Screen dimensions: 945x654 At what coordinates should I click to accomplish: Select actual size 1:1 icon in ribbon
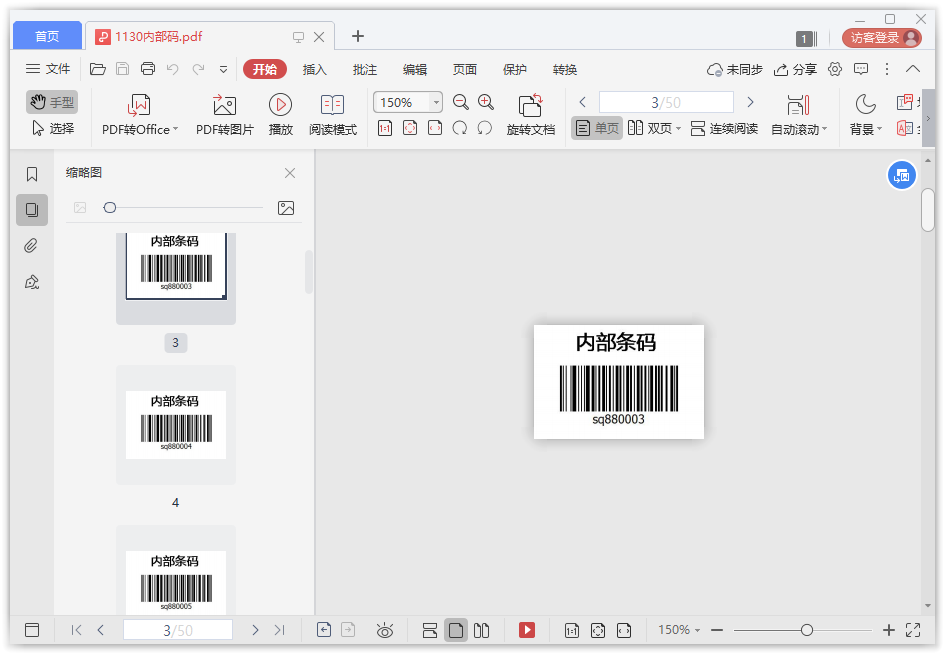point(385,128)
